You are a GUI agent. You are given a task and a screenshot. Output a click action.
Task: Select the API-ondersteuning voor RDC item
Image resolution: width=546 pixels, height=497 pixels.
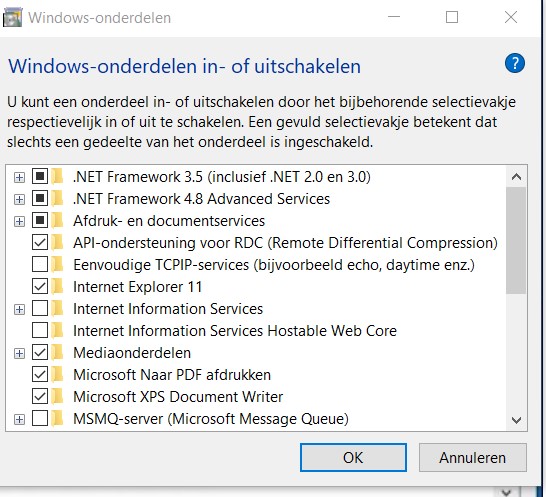[x=286, y=243]
